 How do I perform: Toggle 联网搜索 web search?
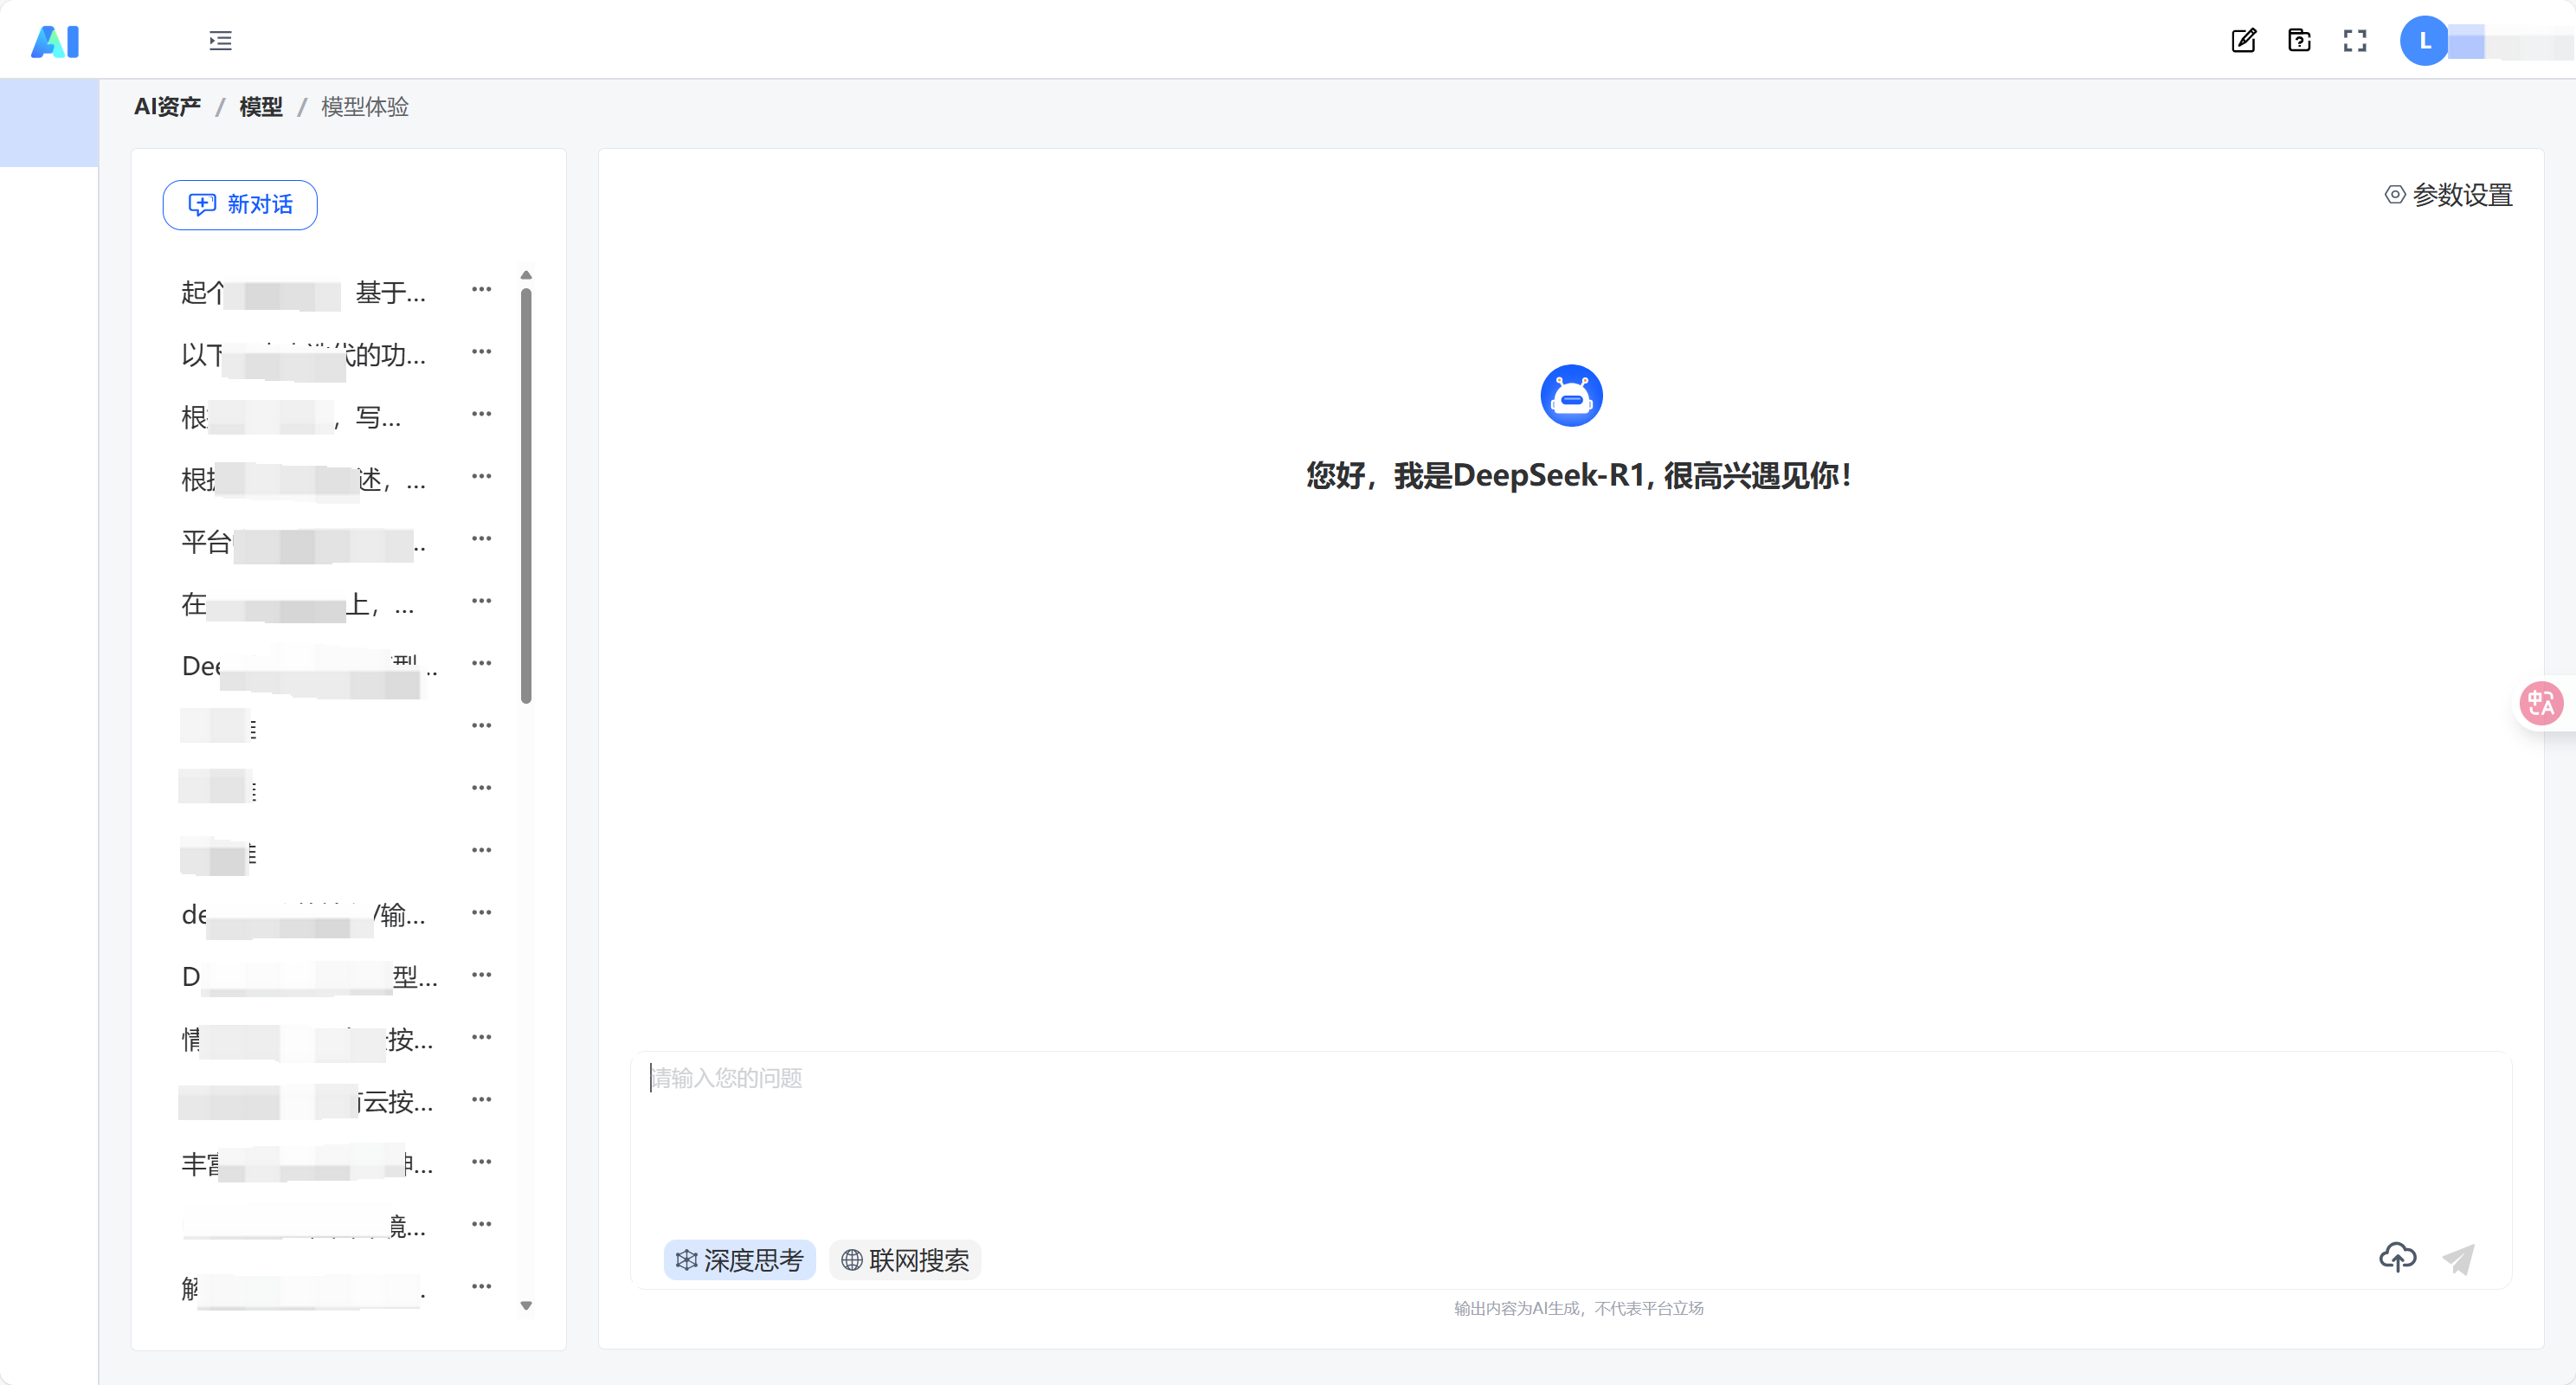tap(905, 1260)
